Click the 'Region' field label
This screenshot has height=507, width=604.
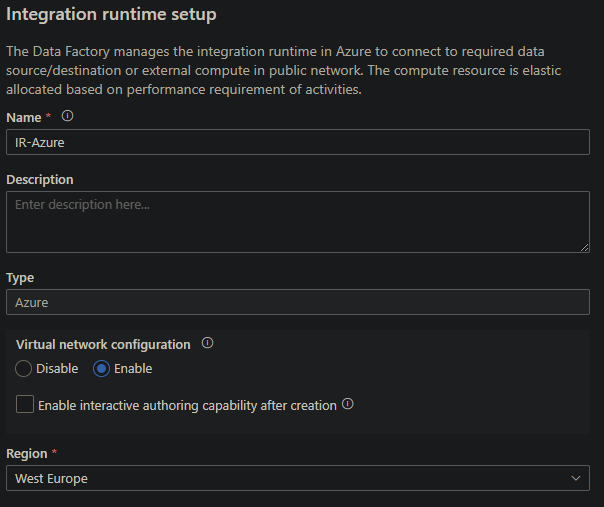[x=27, y=453]
